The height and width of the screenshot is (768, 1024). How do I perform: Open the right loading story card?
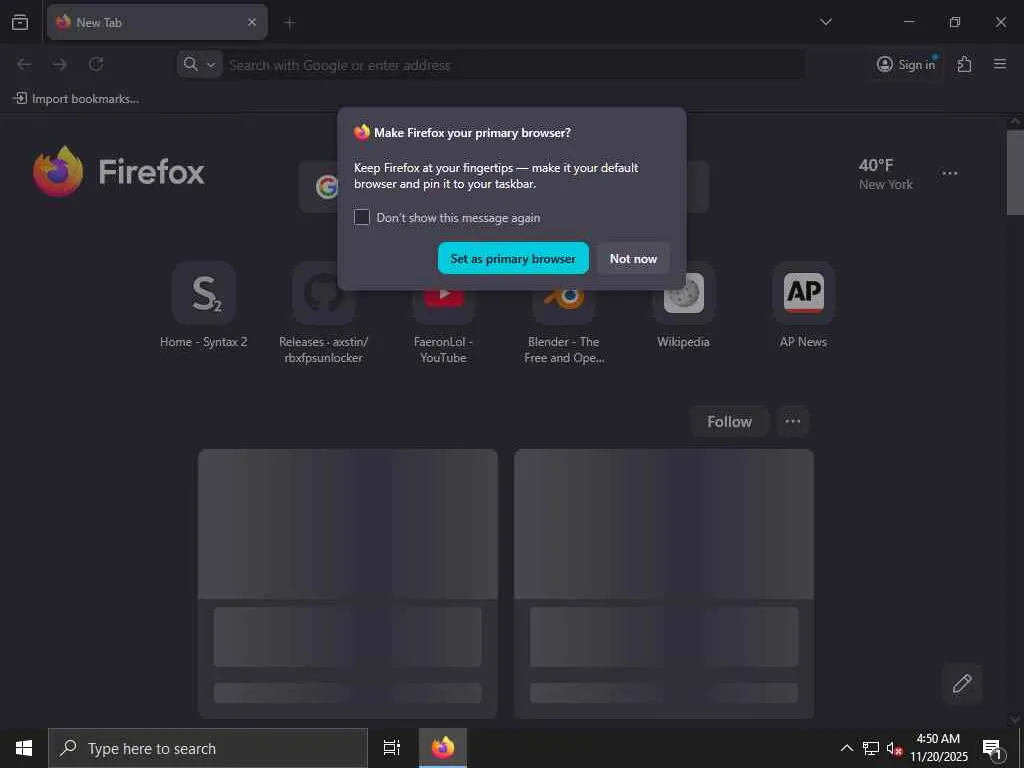coord(664,583)
